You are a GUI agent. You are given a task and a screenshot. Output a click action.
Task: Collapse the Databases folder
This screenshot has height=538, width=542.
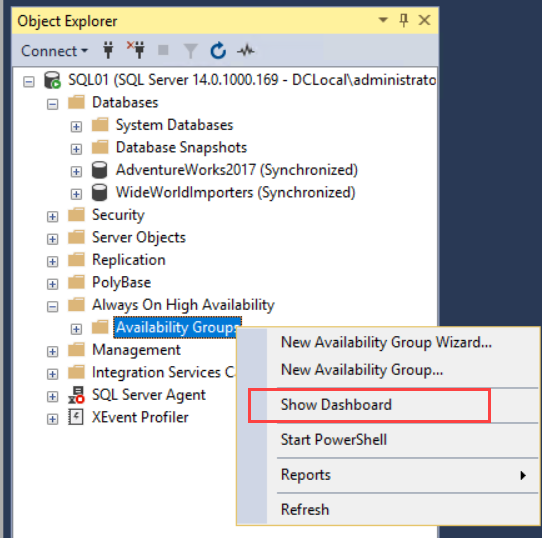53,104
